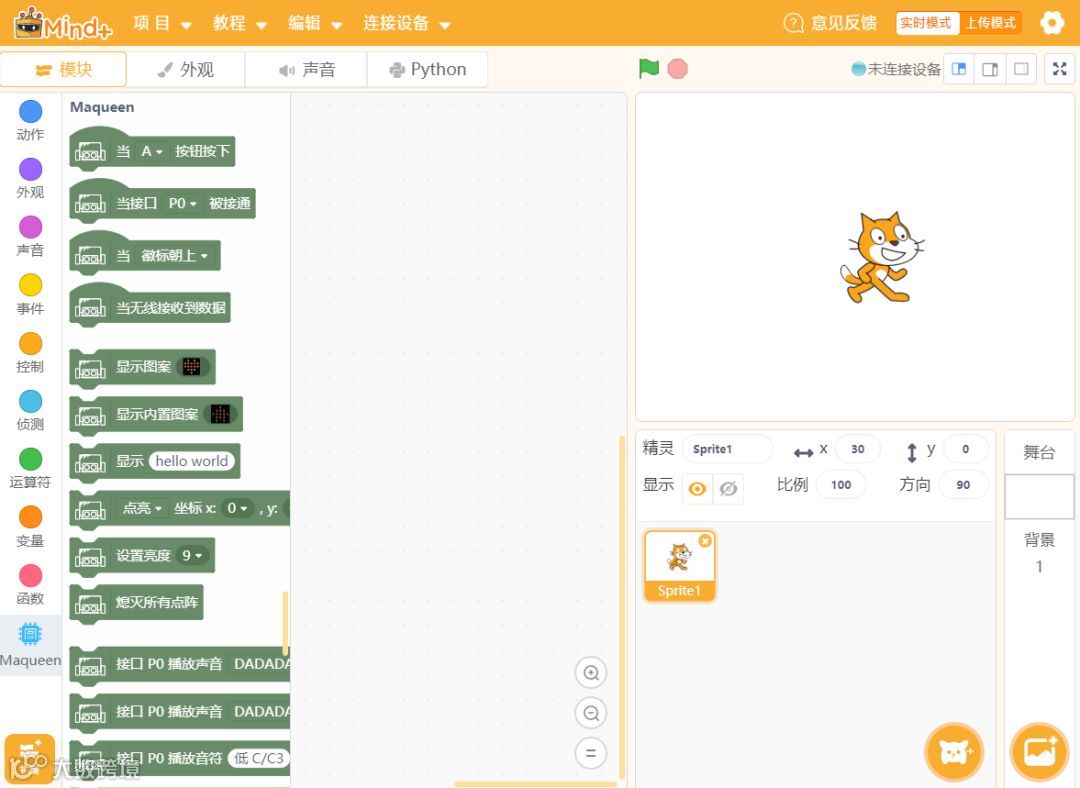Click the 熄灭所有点阵 block

pos(136,603)
